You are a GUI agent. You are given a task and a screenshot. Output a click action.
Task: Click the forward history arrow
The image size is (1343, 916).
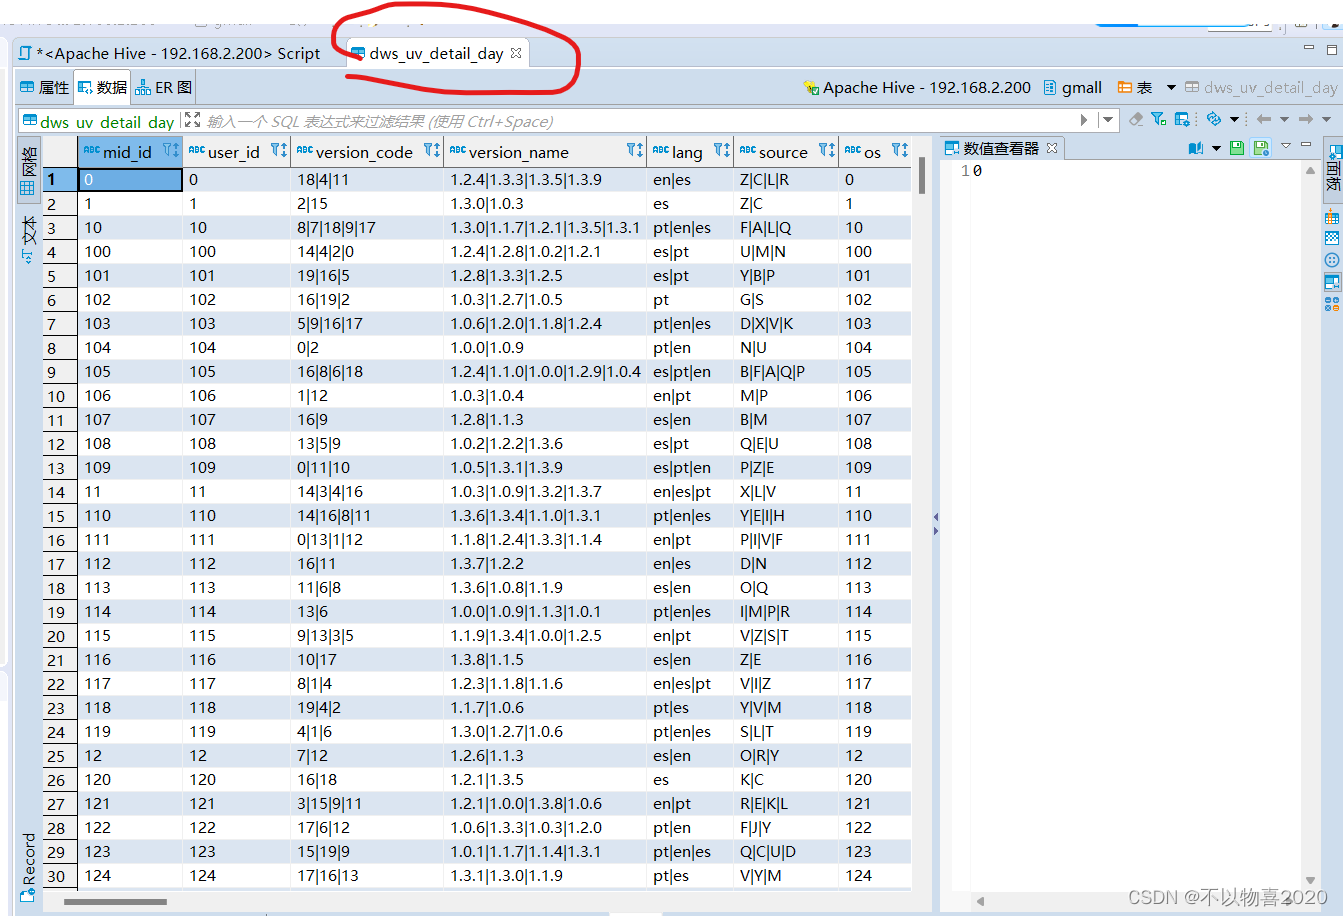pyautogui.click(x=1306, y=119)
